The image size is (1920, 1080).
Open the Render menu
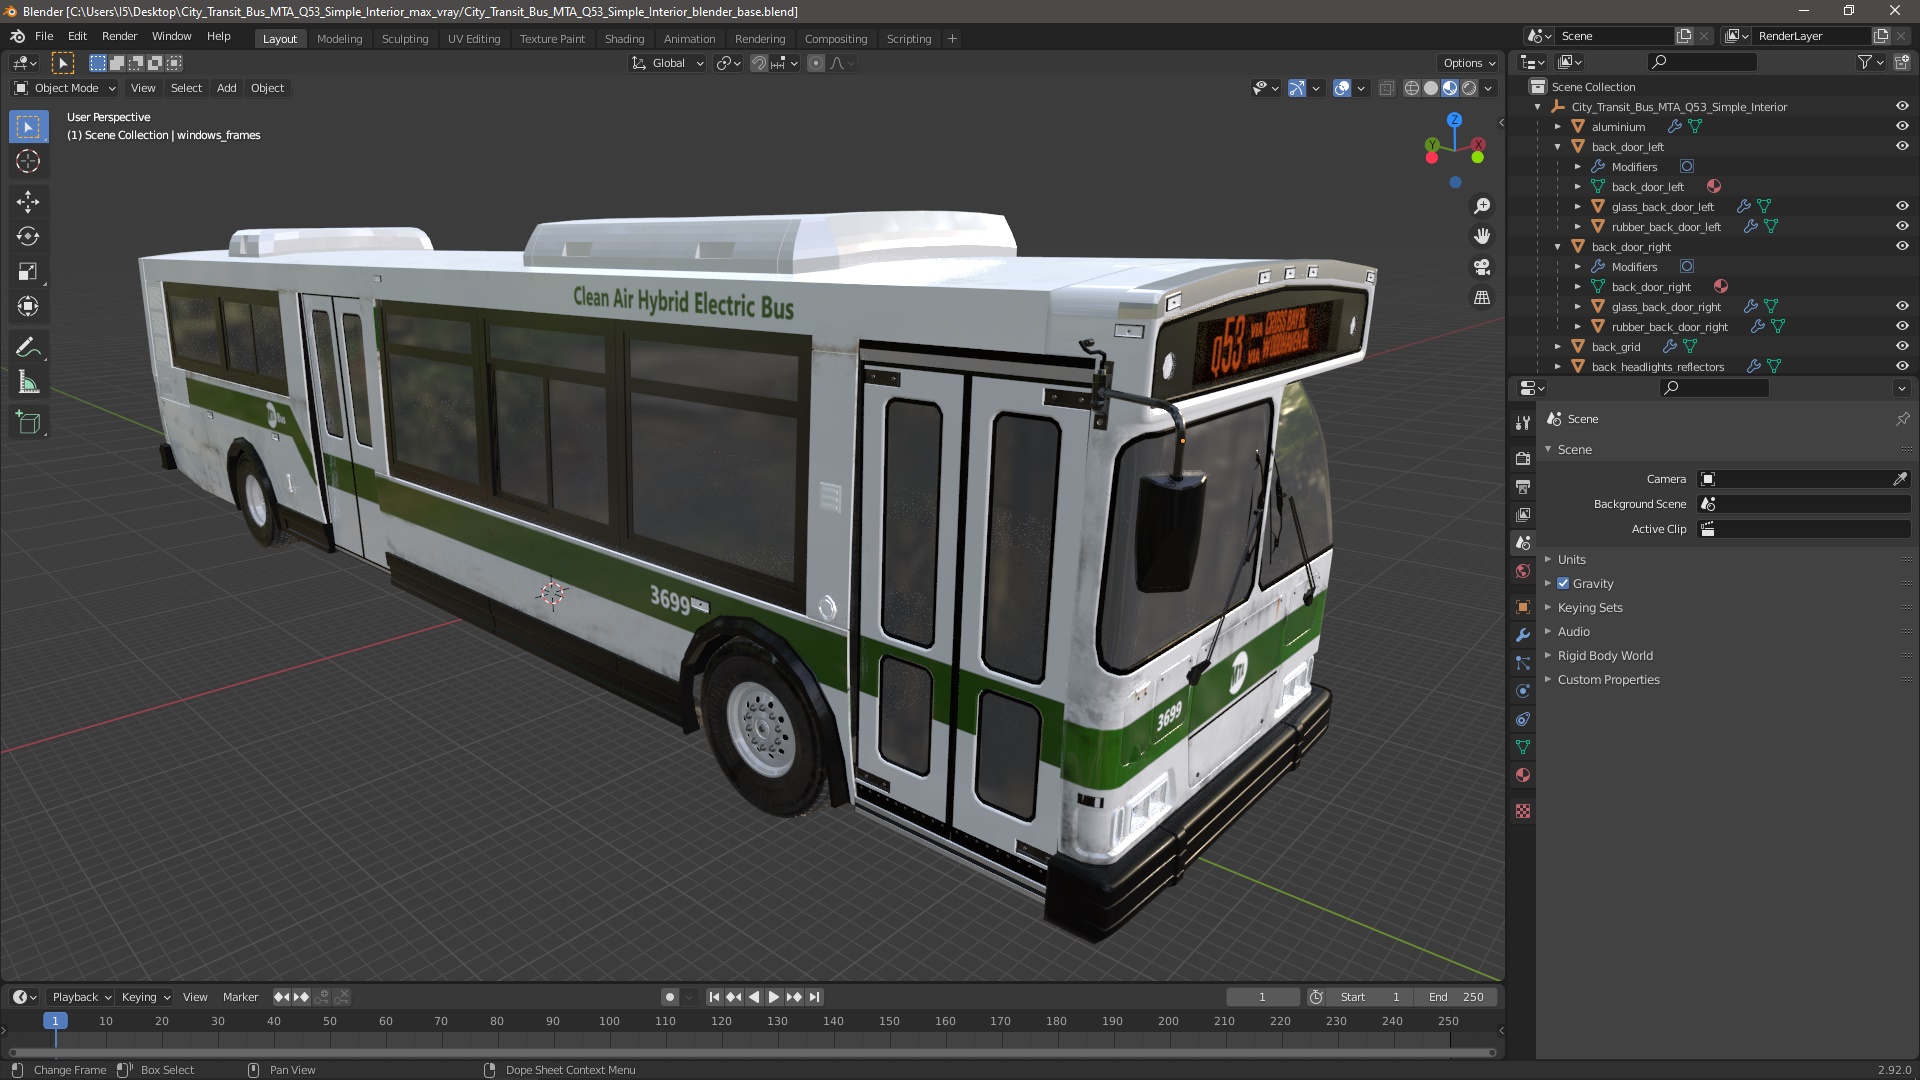[x=119, y=36]
